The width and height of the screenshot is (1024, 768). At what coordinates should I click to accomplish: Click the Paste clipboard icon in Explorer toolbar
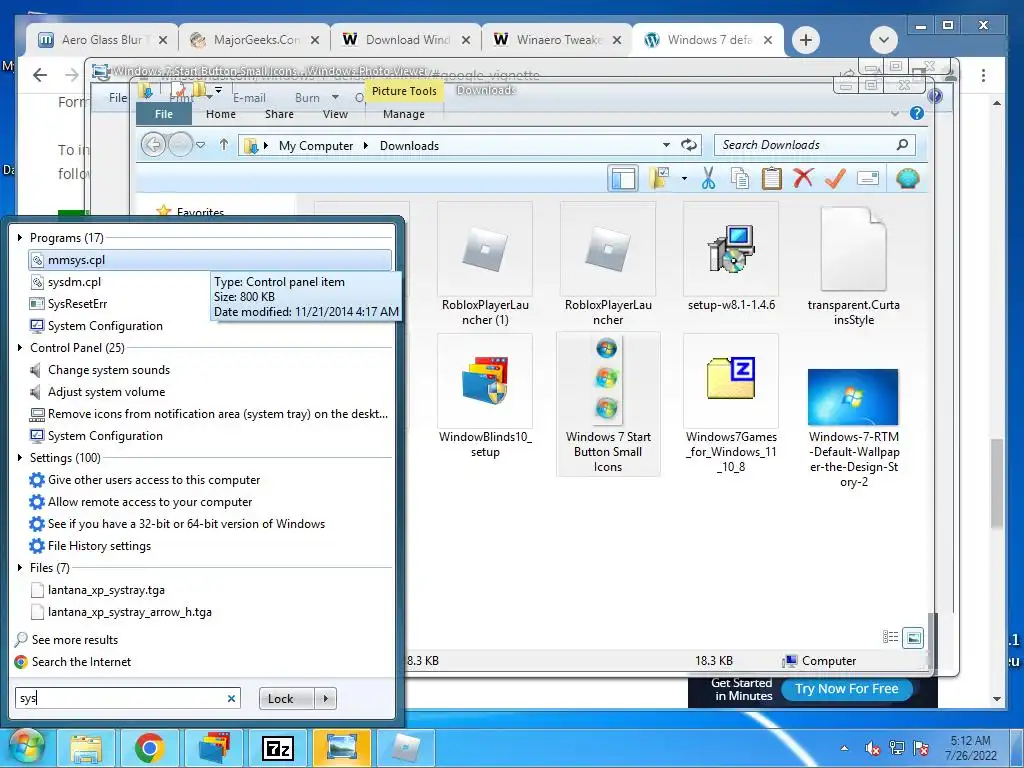pos(771,178)
